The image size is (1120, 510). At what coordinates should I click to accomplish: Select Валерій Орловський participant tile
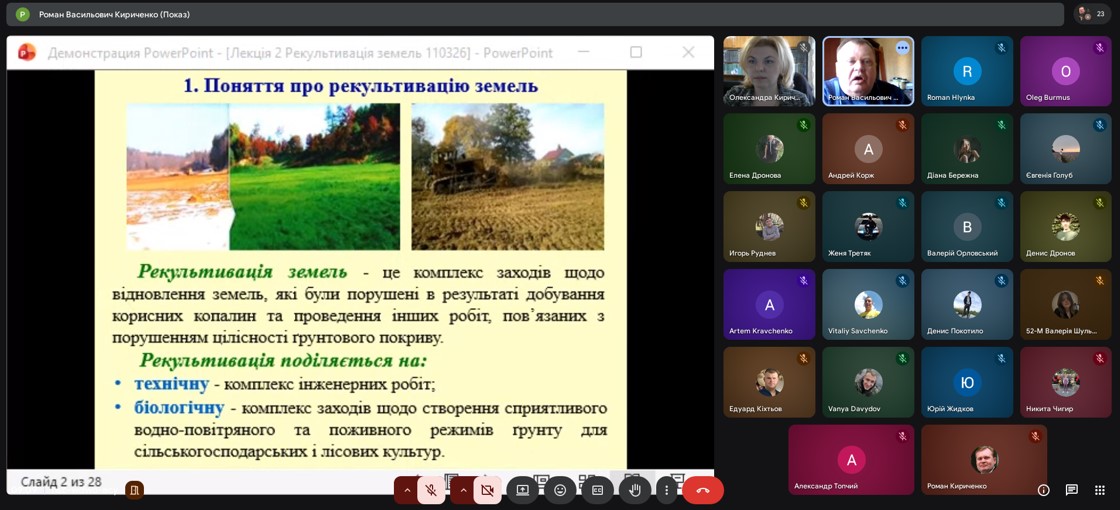[x=967, y=227]
